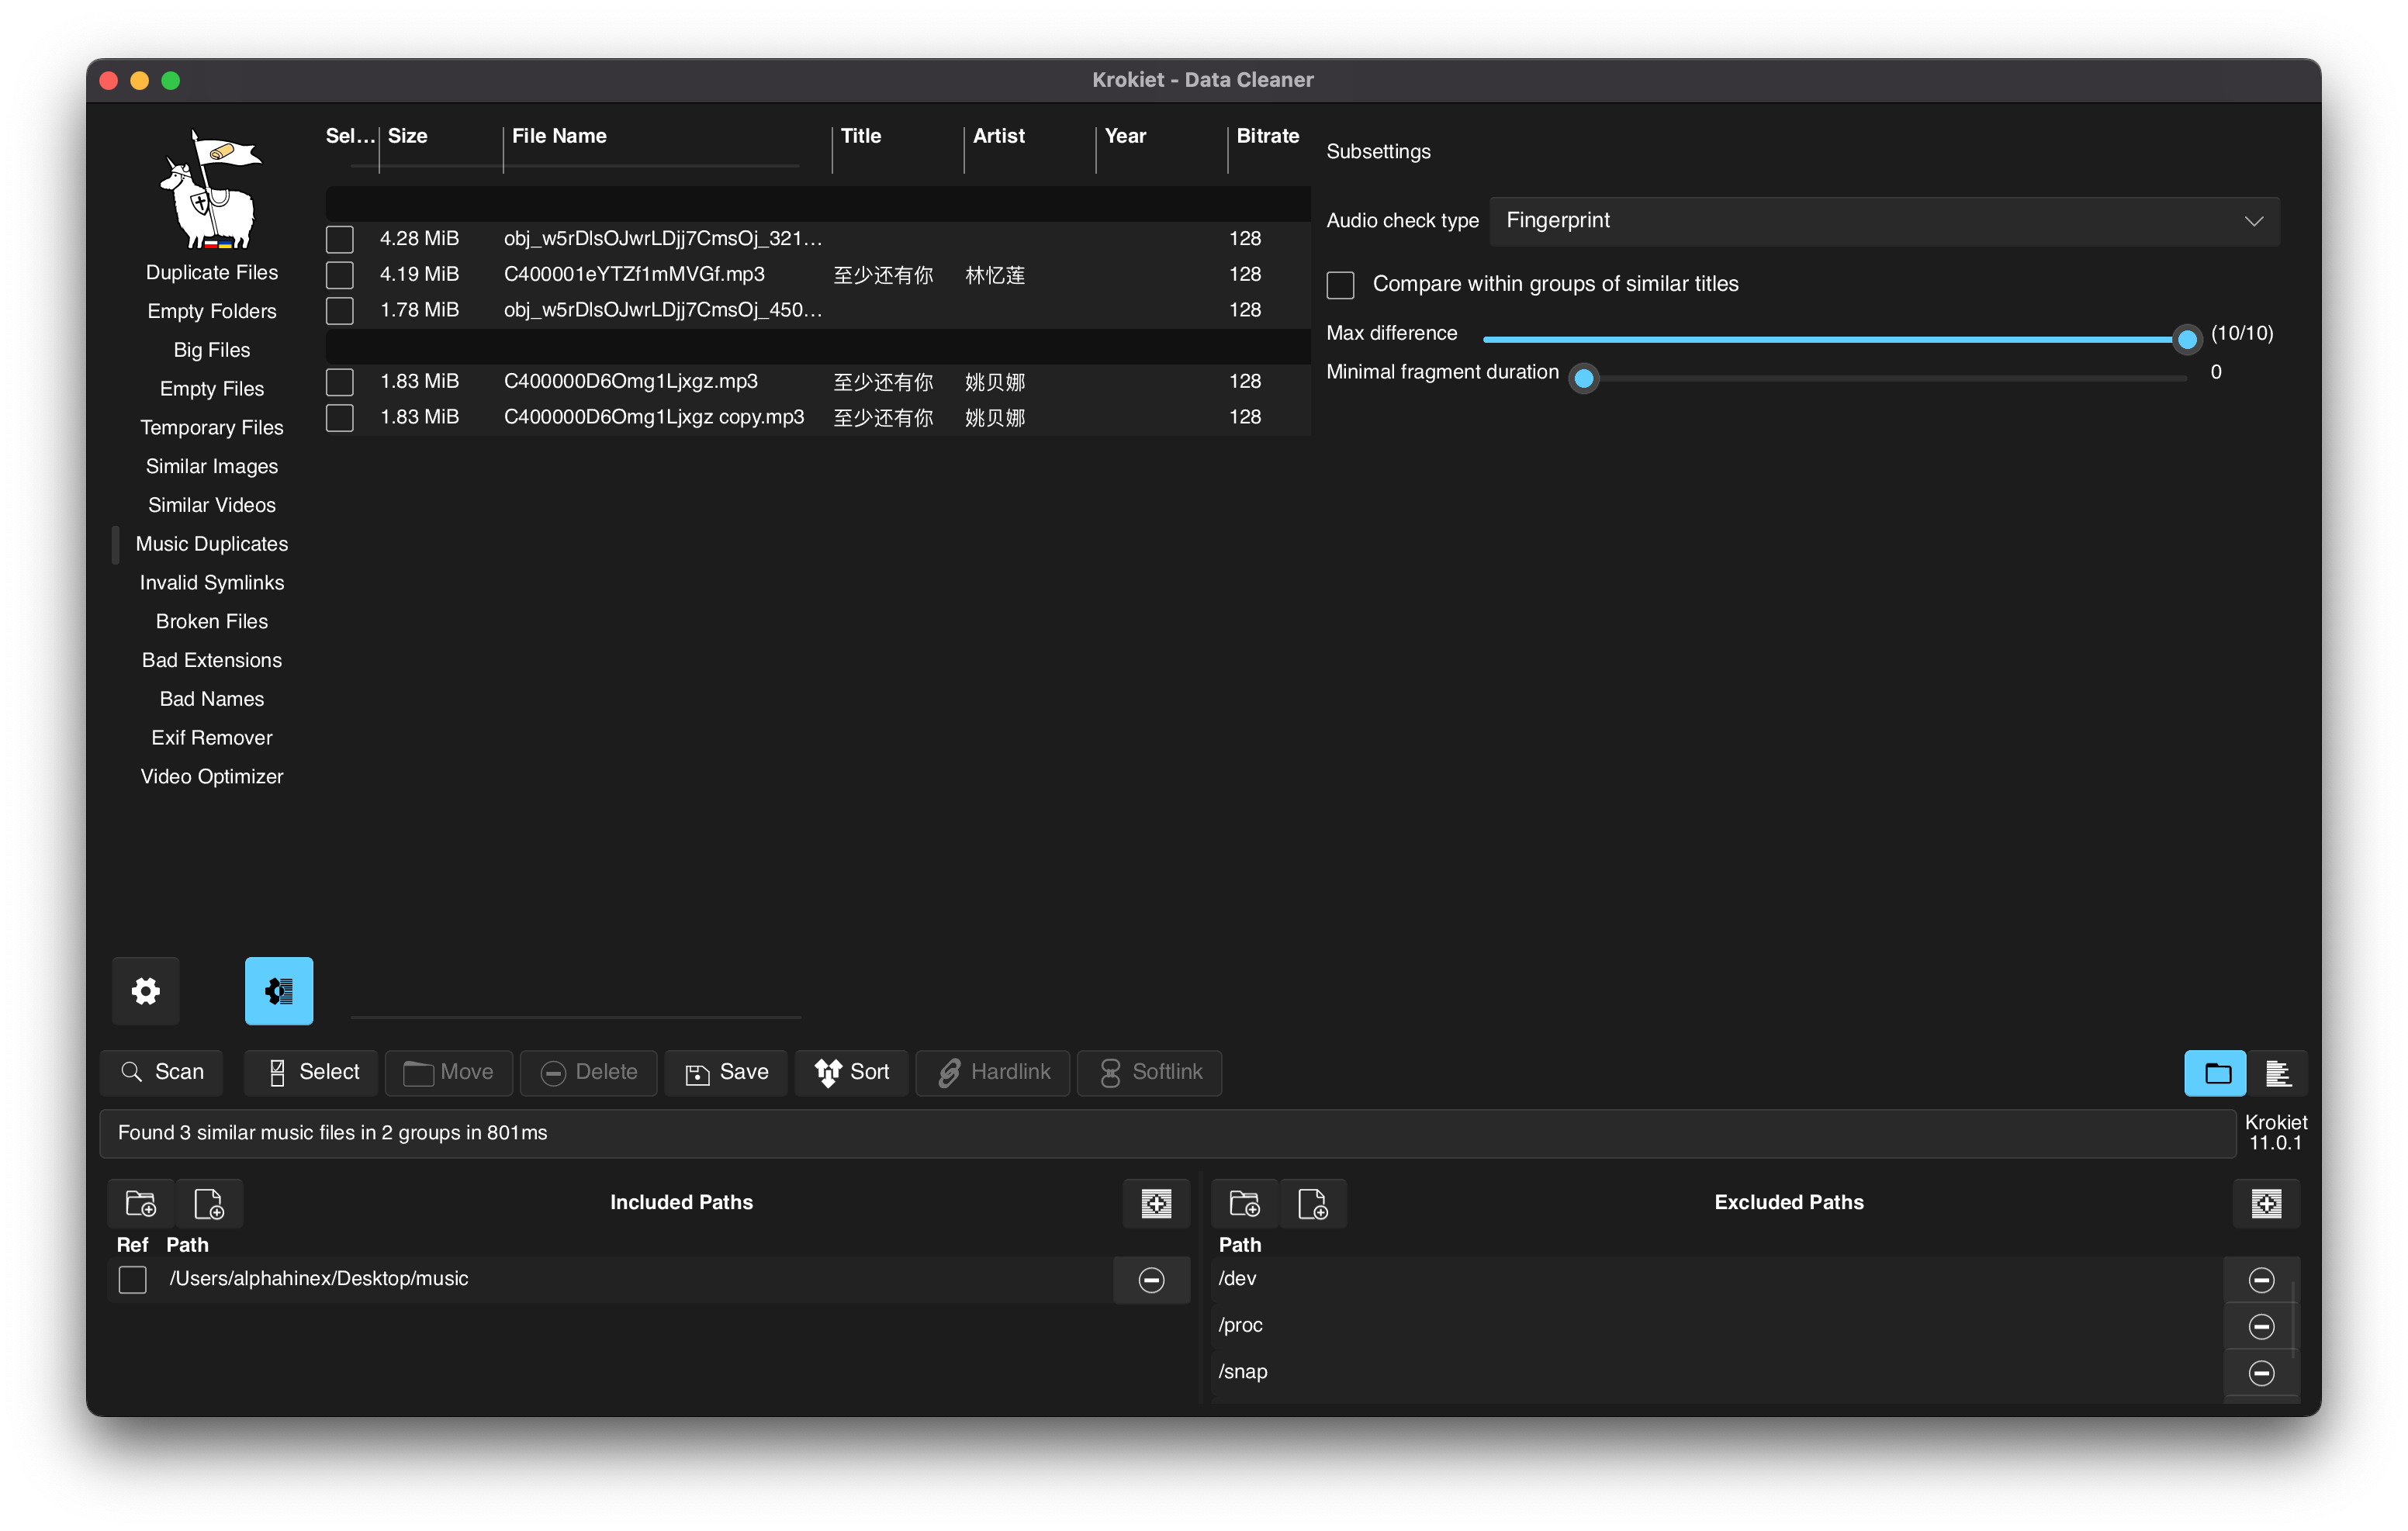
Task: Remove the /snap excluded path
Action: [x=2261, y=1372]
